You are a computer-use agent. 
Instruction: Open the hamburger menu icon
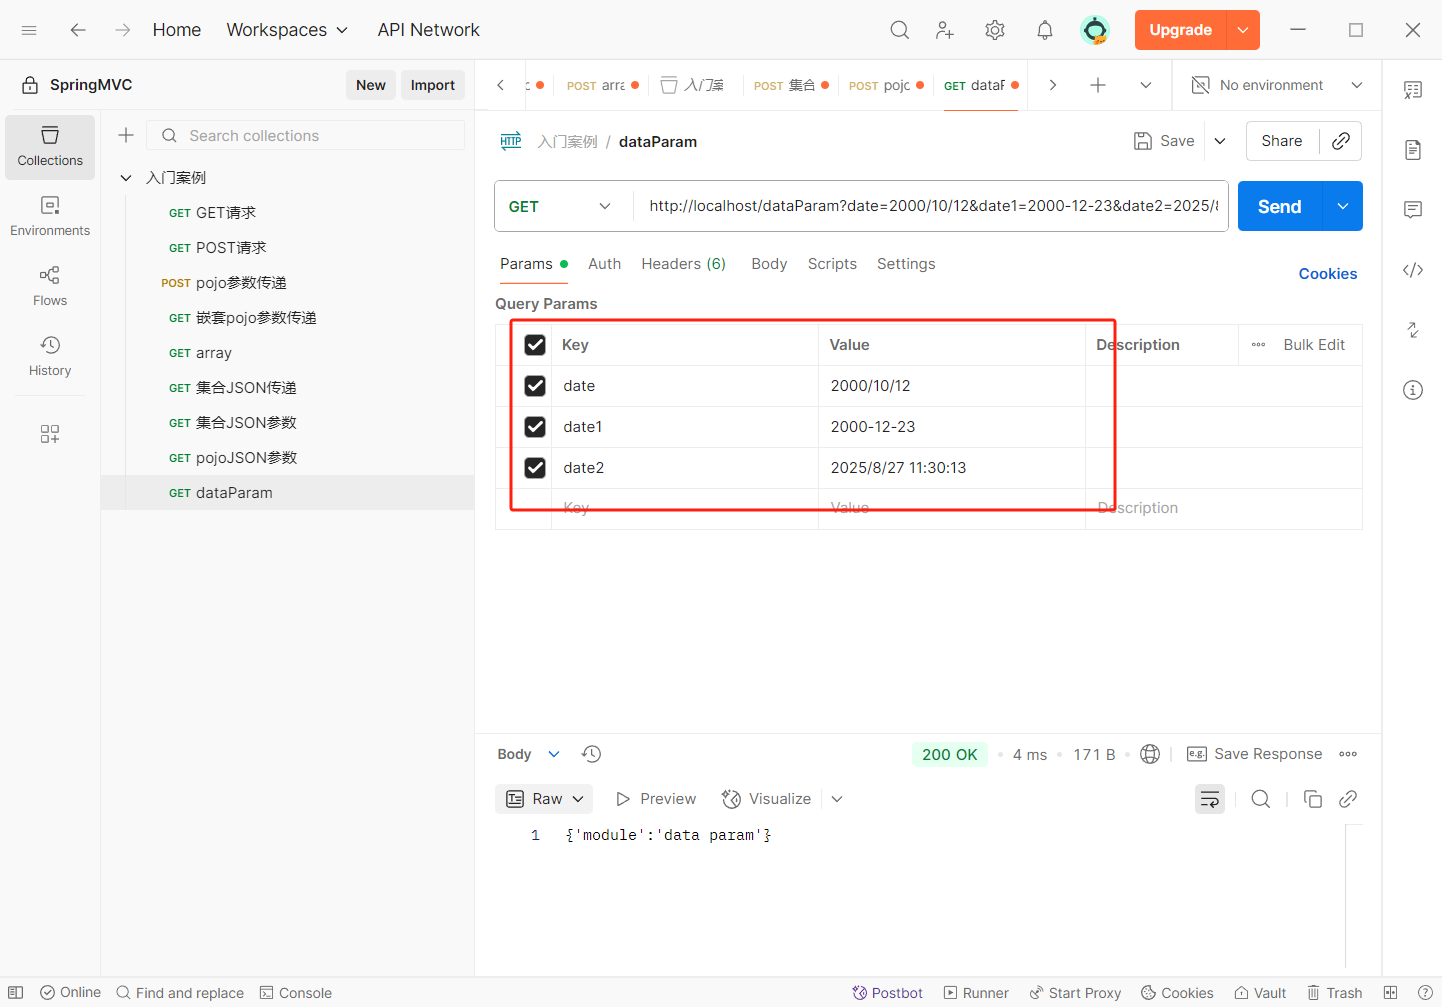pos(29,30)
